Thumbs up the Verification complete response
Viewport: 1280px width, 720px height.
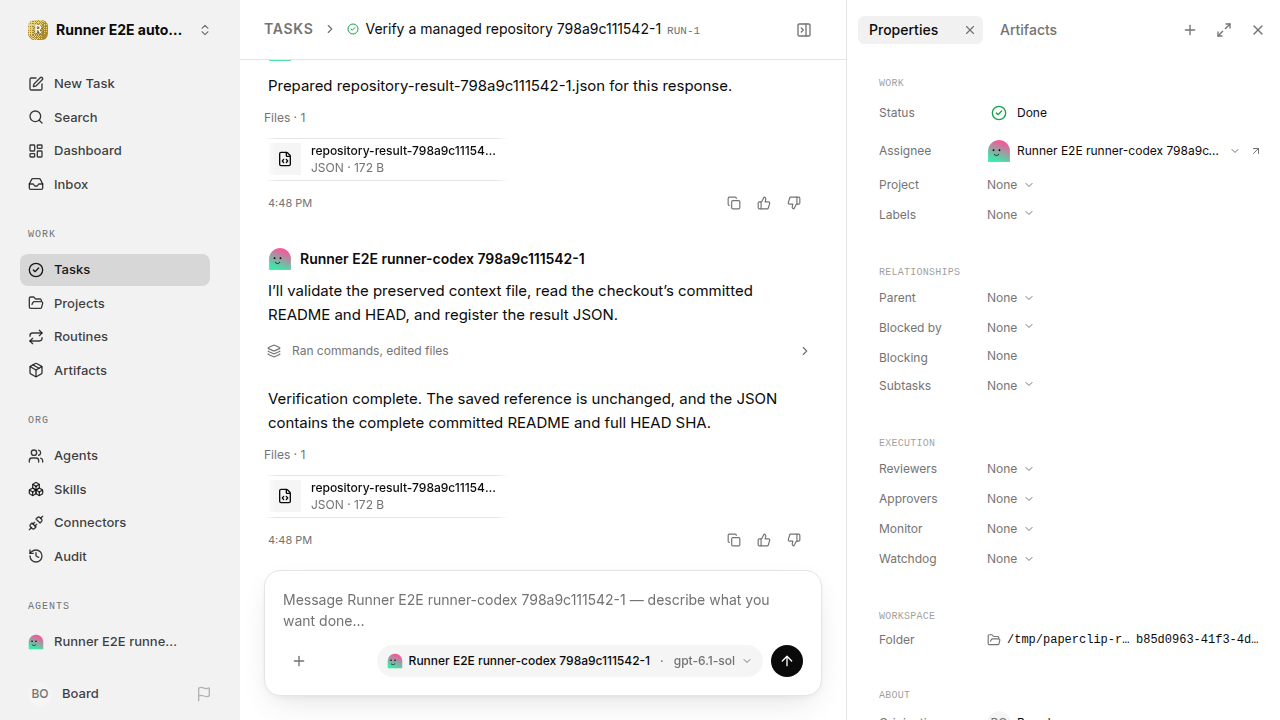coord(764,540)
